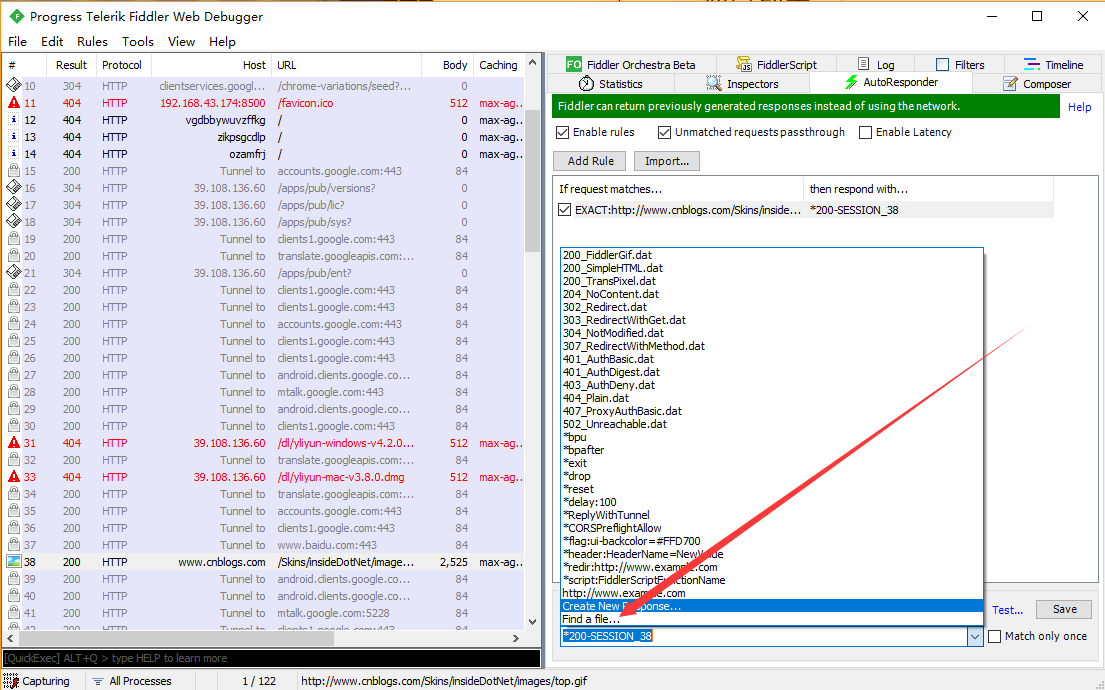
Task: Switch to the Inspectors tab
Action: coord(741,84)
